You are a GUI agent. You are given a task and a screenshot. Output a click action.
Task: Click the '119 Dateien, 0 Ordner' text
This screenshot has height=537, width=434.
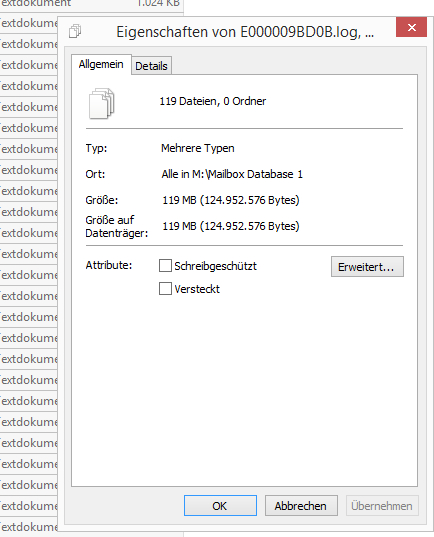click(212, 101)
